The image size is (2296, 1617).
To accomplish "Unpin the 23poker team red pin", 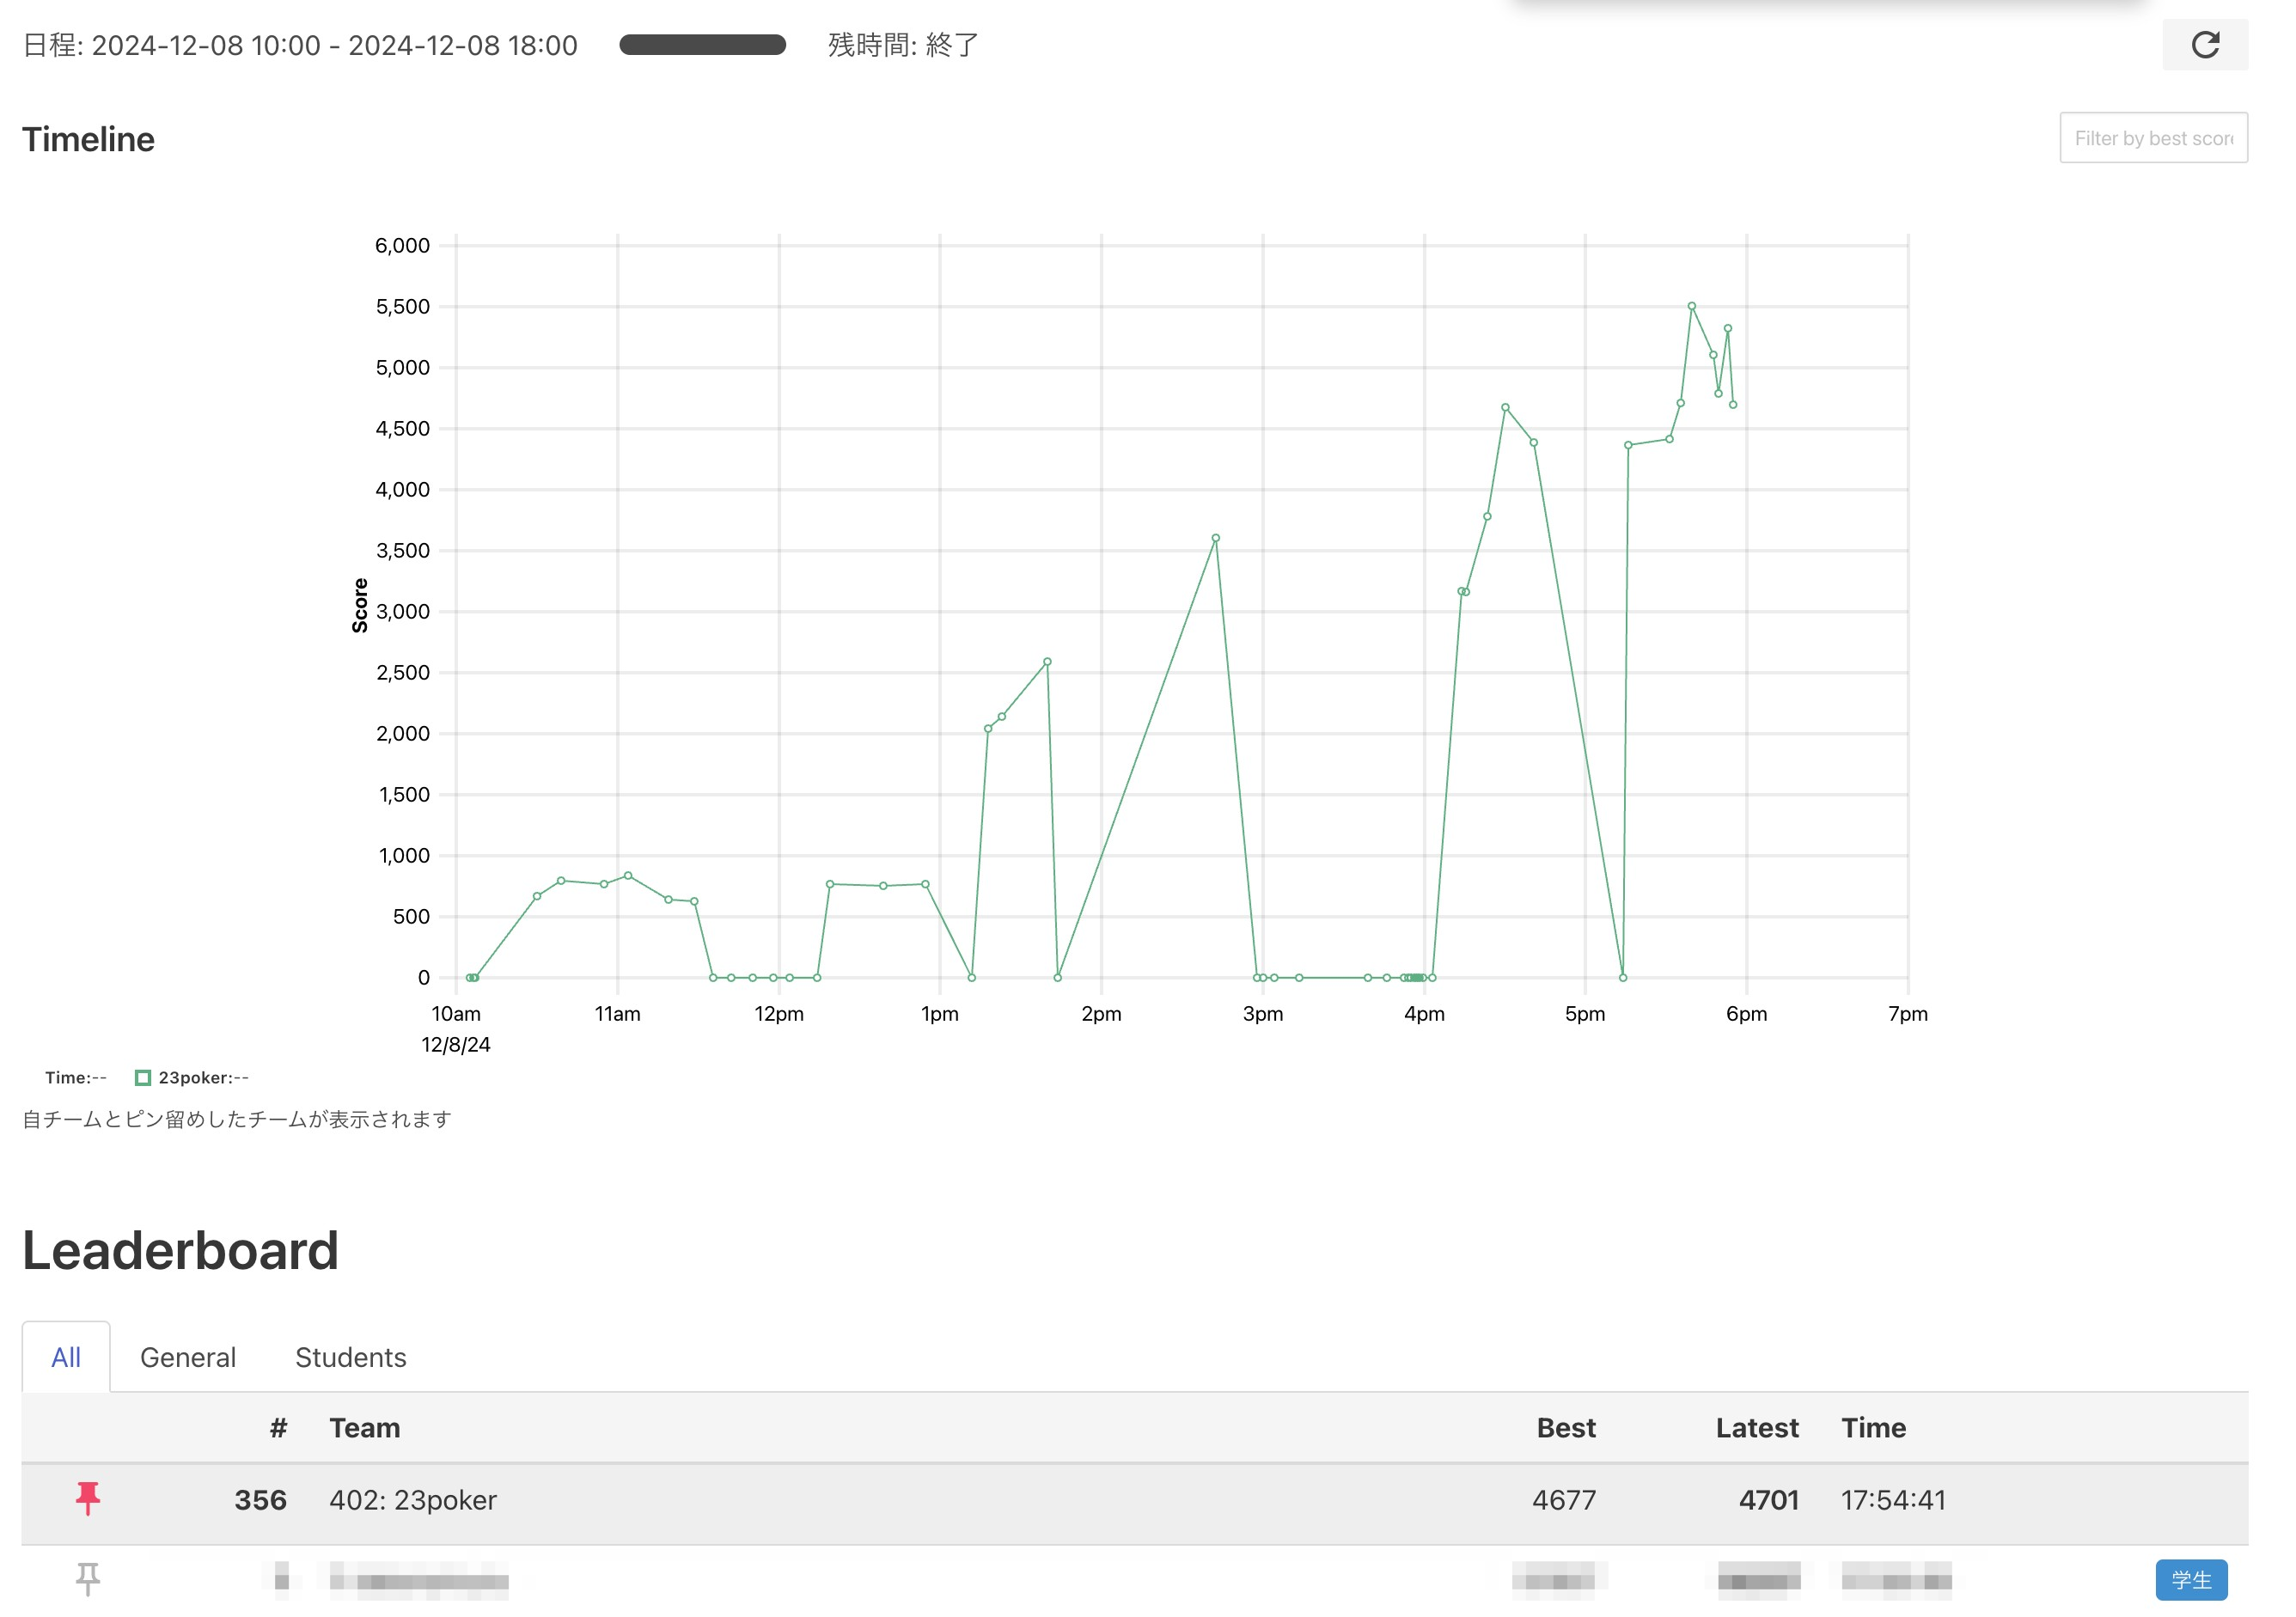I will coord(88,1498).
